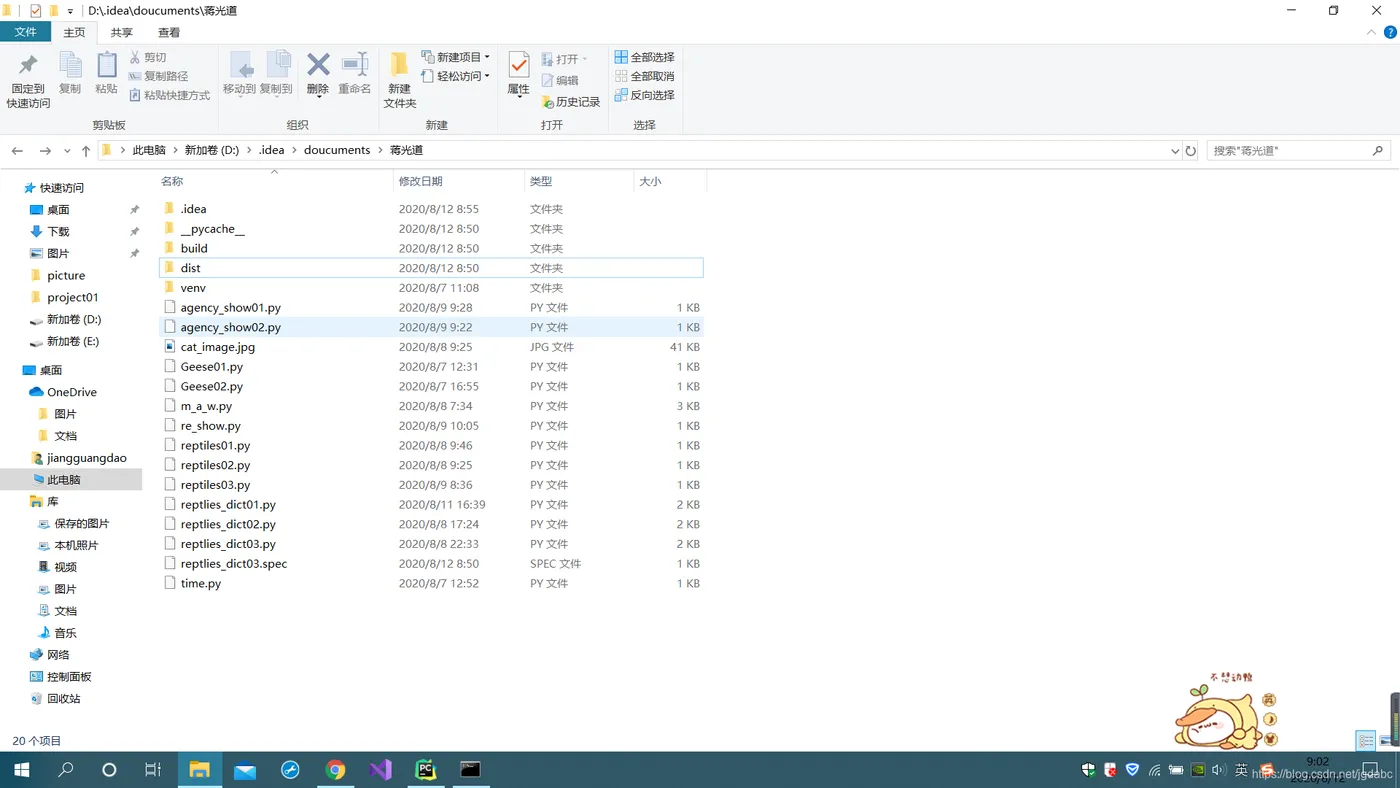The height and width of the screenshot is (788, 1400).
Task: Open the recent locations dropdown arrow
Action: coord(67,151)
